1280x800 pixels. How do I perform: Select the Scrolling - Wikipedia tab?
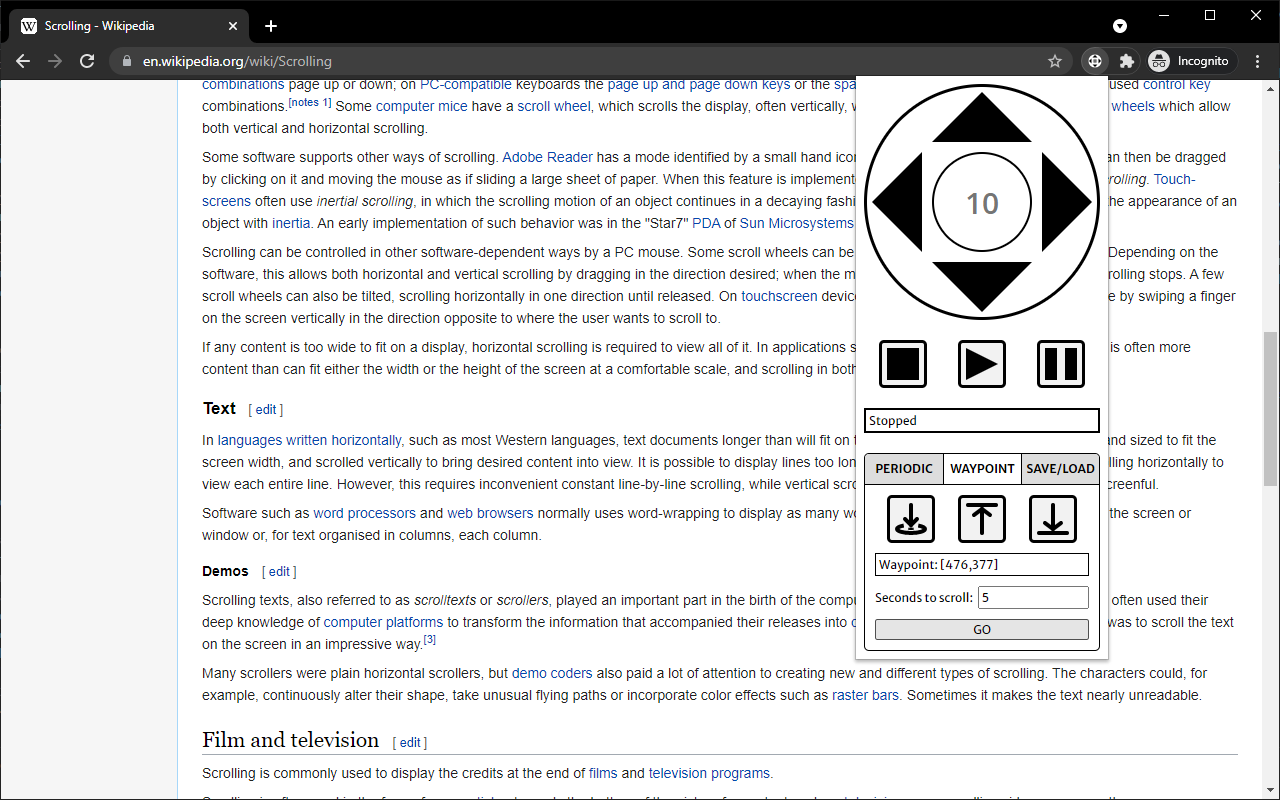tap(130, 26)
